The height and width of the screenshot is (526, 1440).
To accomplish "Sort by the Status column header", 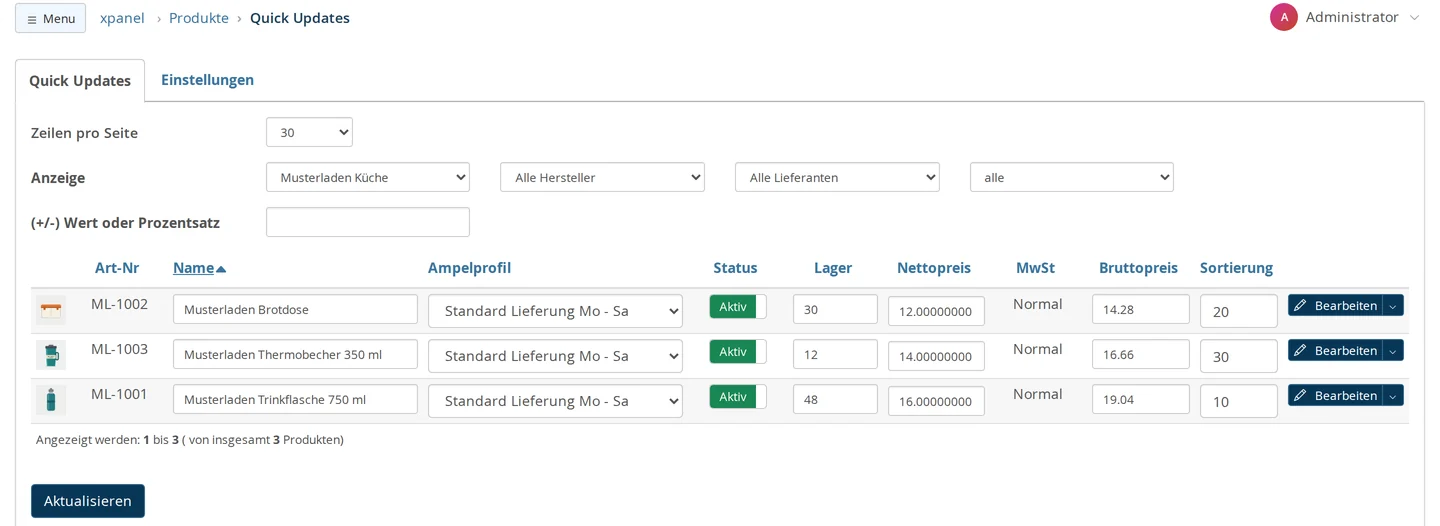I will (735, 268).
